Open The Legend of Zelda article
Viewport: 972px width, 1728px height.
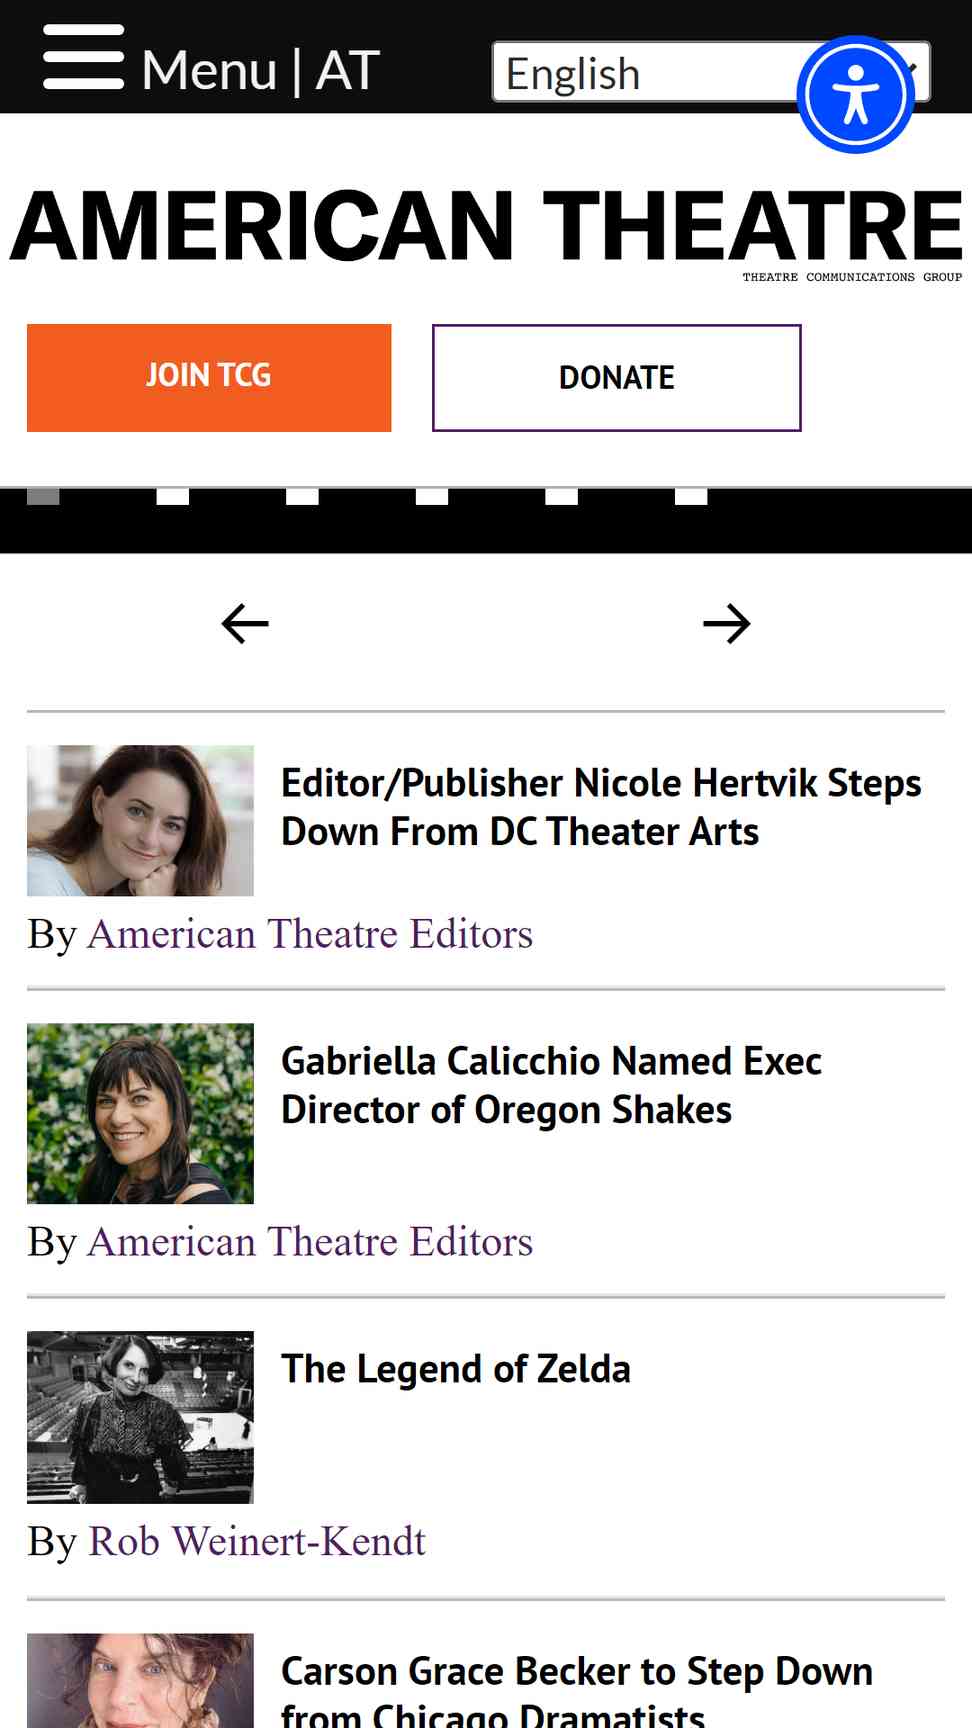click(456, 1369)
